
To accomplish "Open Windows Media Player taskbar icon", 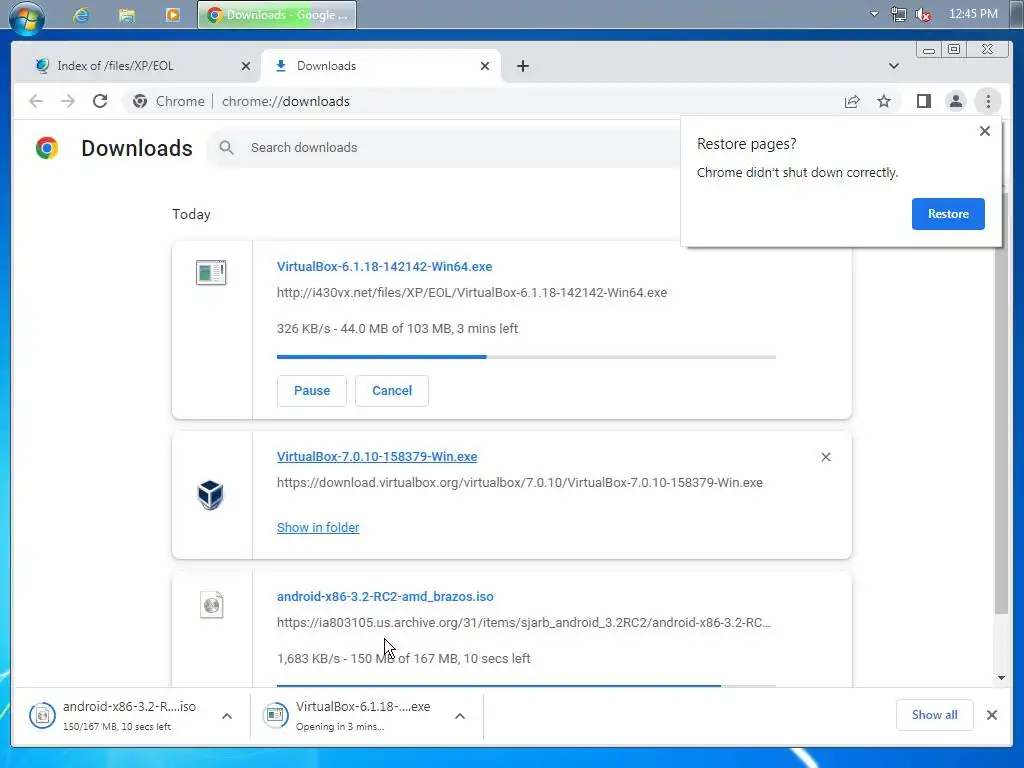I will coord(172,15).
